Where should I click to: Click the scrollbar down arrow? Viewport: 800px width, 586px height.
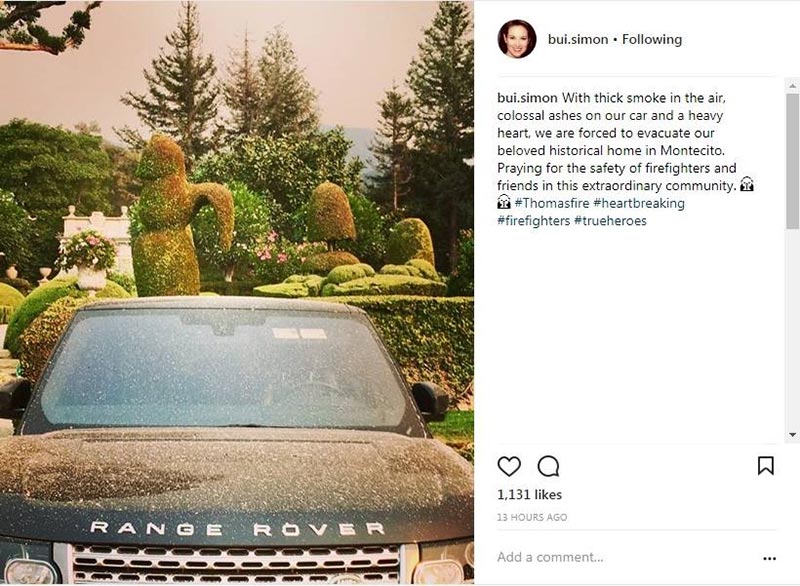(x=792, y=435)
